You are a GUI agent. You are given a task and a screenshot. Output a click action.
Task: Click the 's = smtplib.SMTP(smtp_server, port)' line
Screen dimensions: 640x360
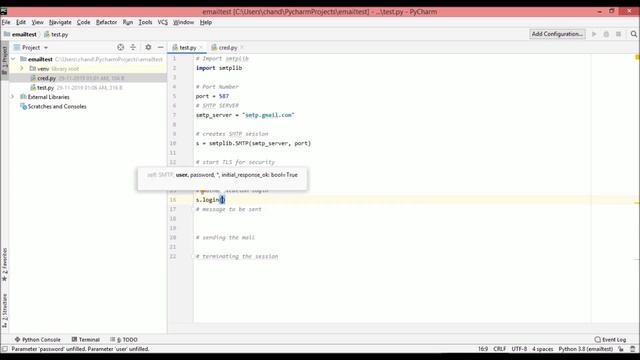pos(253,143)
